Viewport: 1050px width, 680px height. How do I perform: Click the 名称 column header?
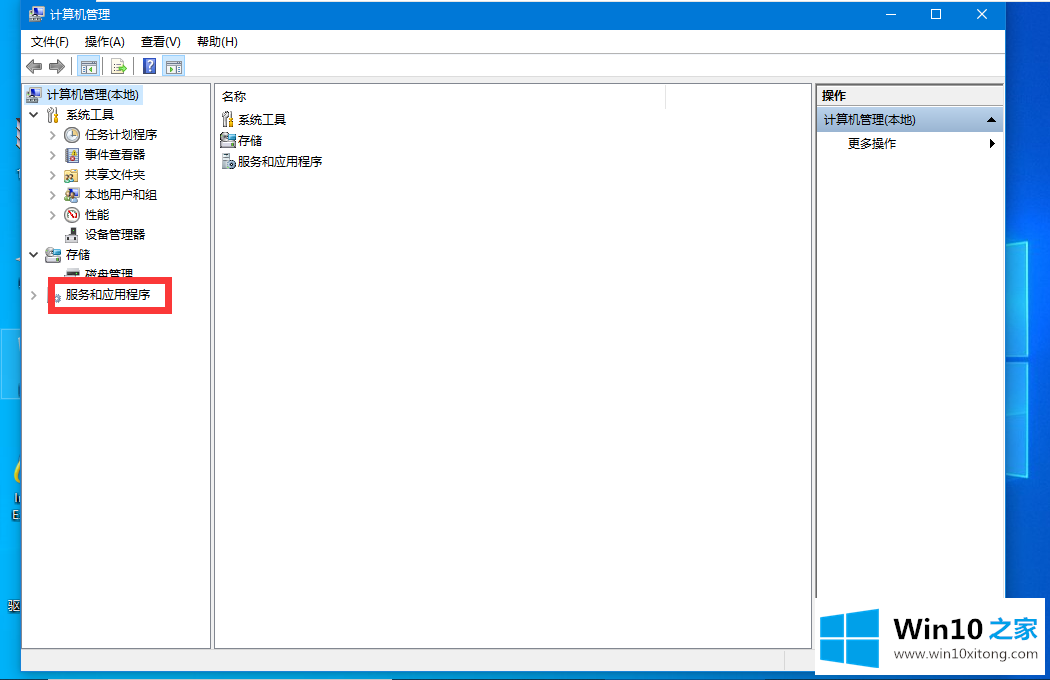click(x=441, y=96)
